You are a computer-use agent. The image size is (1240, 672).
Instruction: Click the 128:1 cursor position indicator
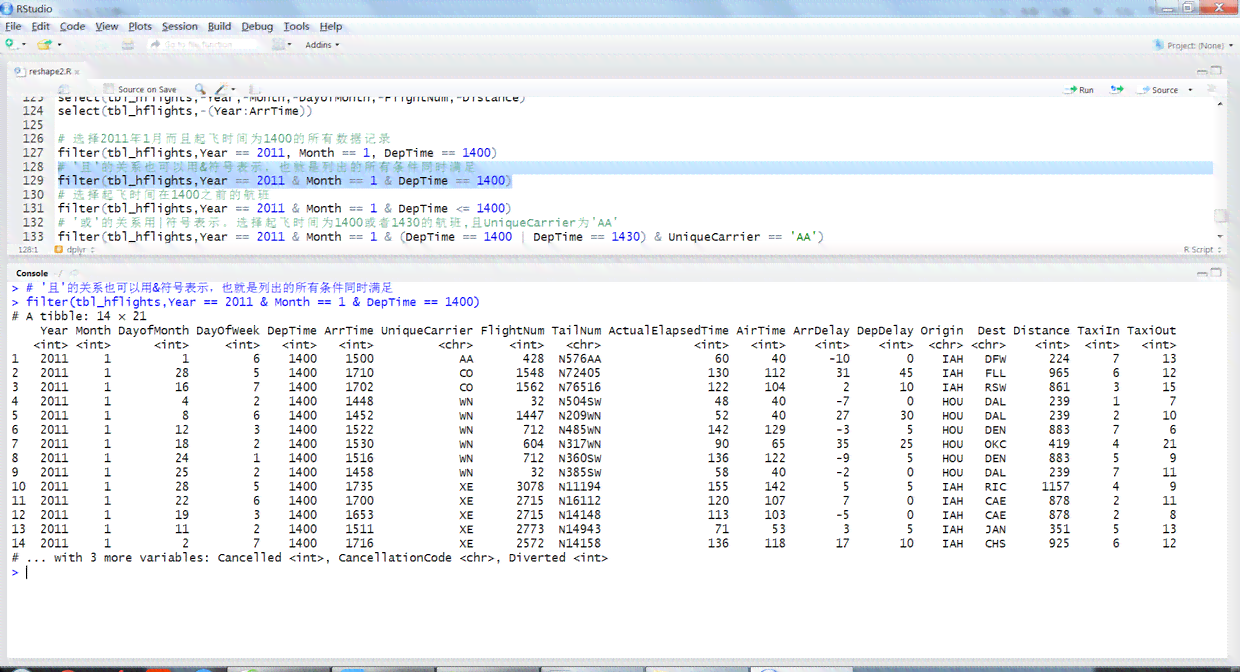pos(28,250)
